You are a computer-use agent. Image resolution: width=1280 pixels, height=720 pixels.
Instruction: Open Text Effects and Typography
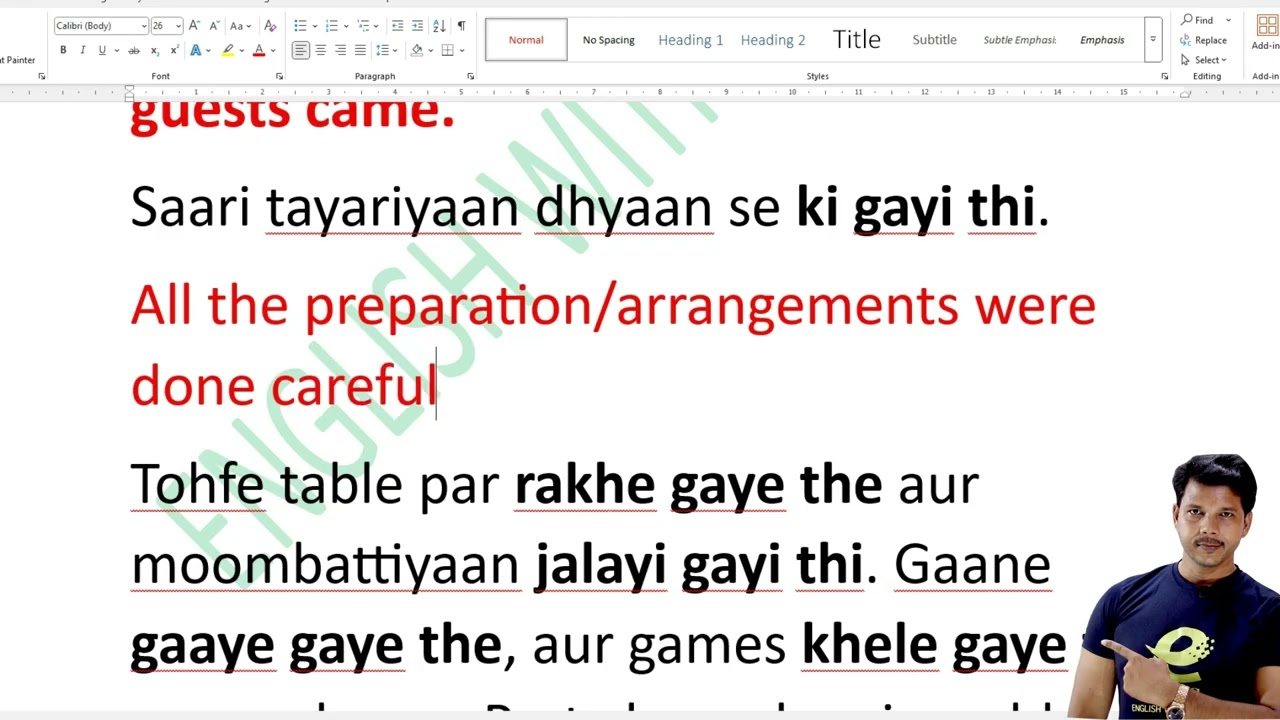[196, 50]
